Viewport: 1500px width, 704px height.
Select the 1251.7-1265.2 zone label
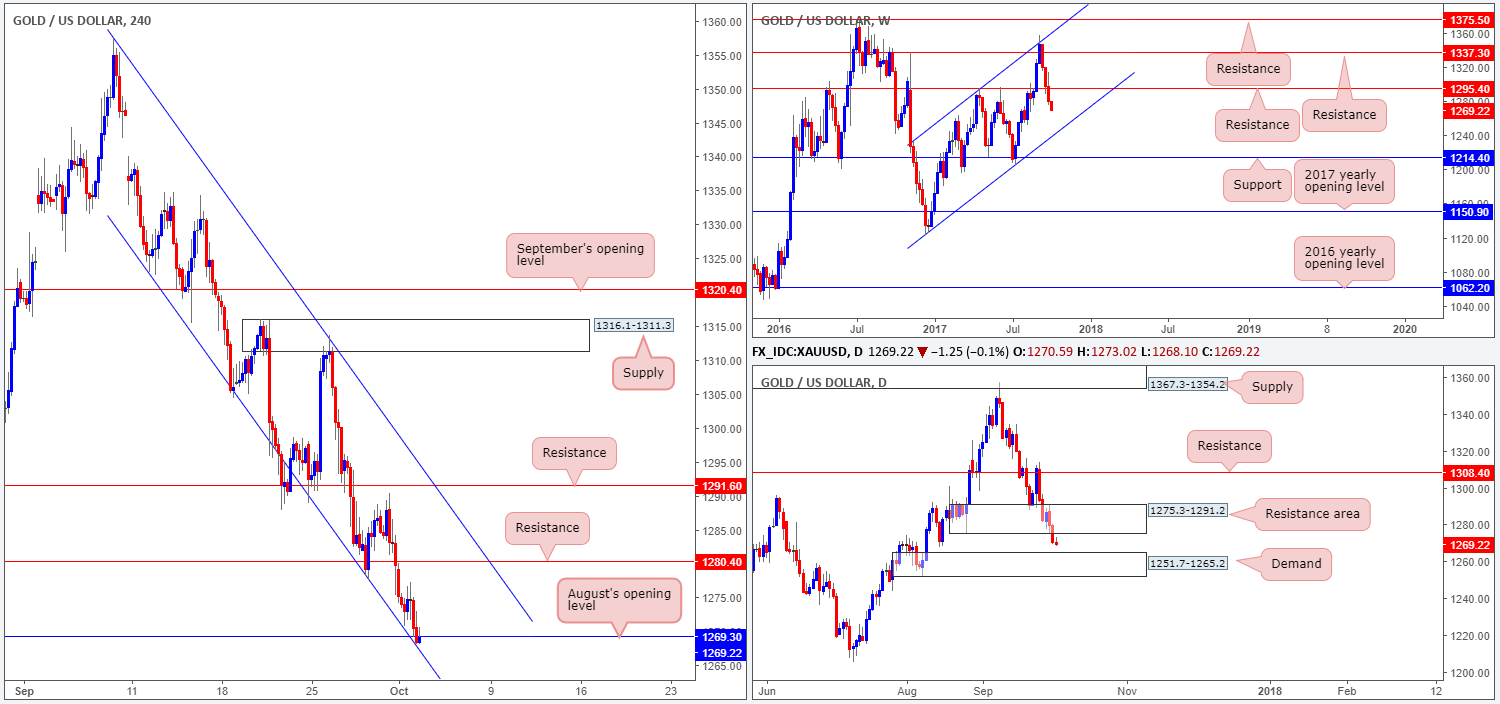click(x=1187, y=563)
